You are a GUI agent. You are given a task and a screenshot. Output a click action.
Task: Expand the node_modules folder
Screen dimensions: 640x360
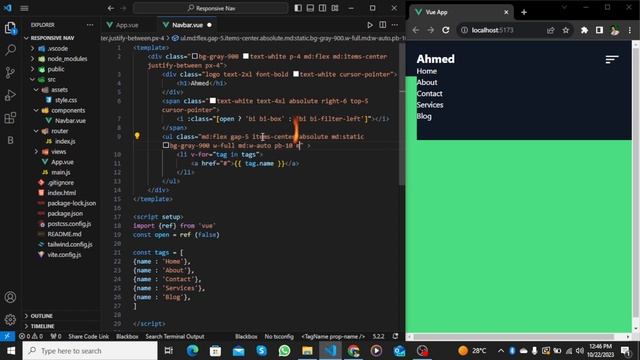click(62, 59)
